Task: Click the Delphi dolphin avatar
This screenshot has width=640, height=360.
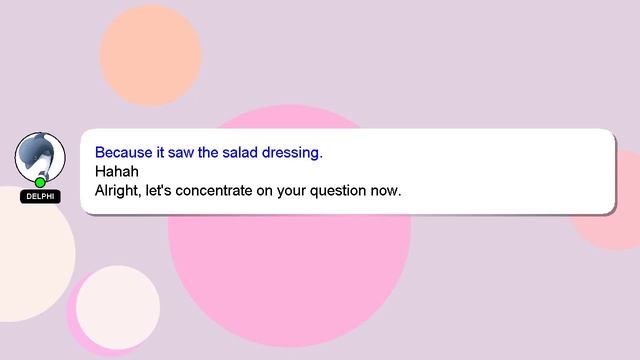Action: (x=40, y=157)
